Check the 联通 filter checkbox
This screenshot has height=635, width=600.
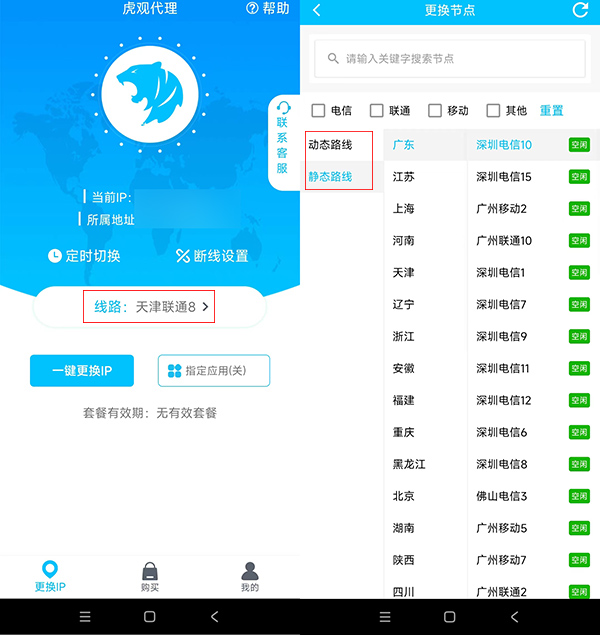[377, 111]
